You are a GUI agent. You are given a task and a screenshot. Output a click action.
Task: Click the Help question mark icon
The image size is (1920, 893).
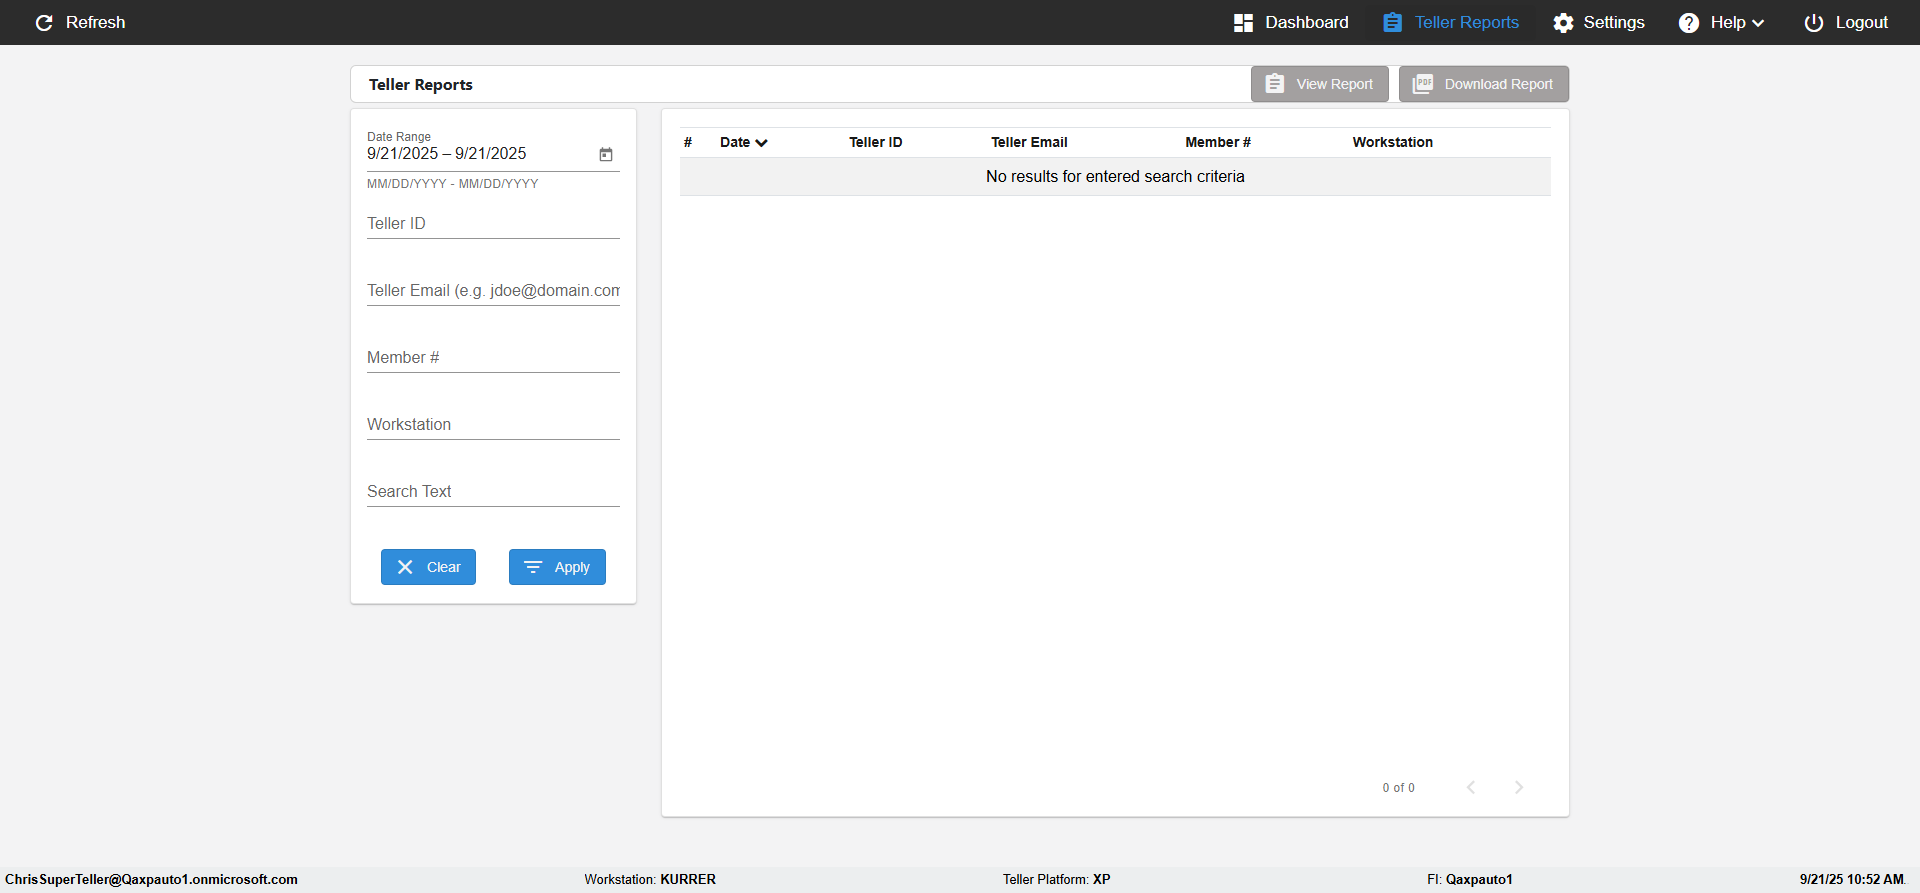coord(1689,22)
